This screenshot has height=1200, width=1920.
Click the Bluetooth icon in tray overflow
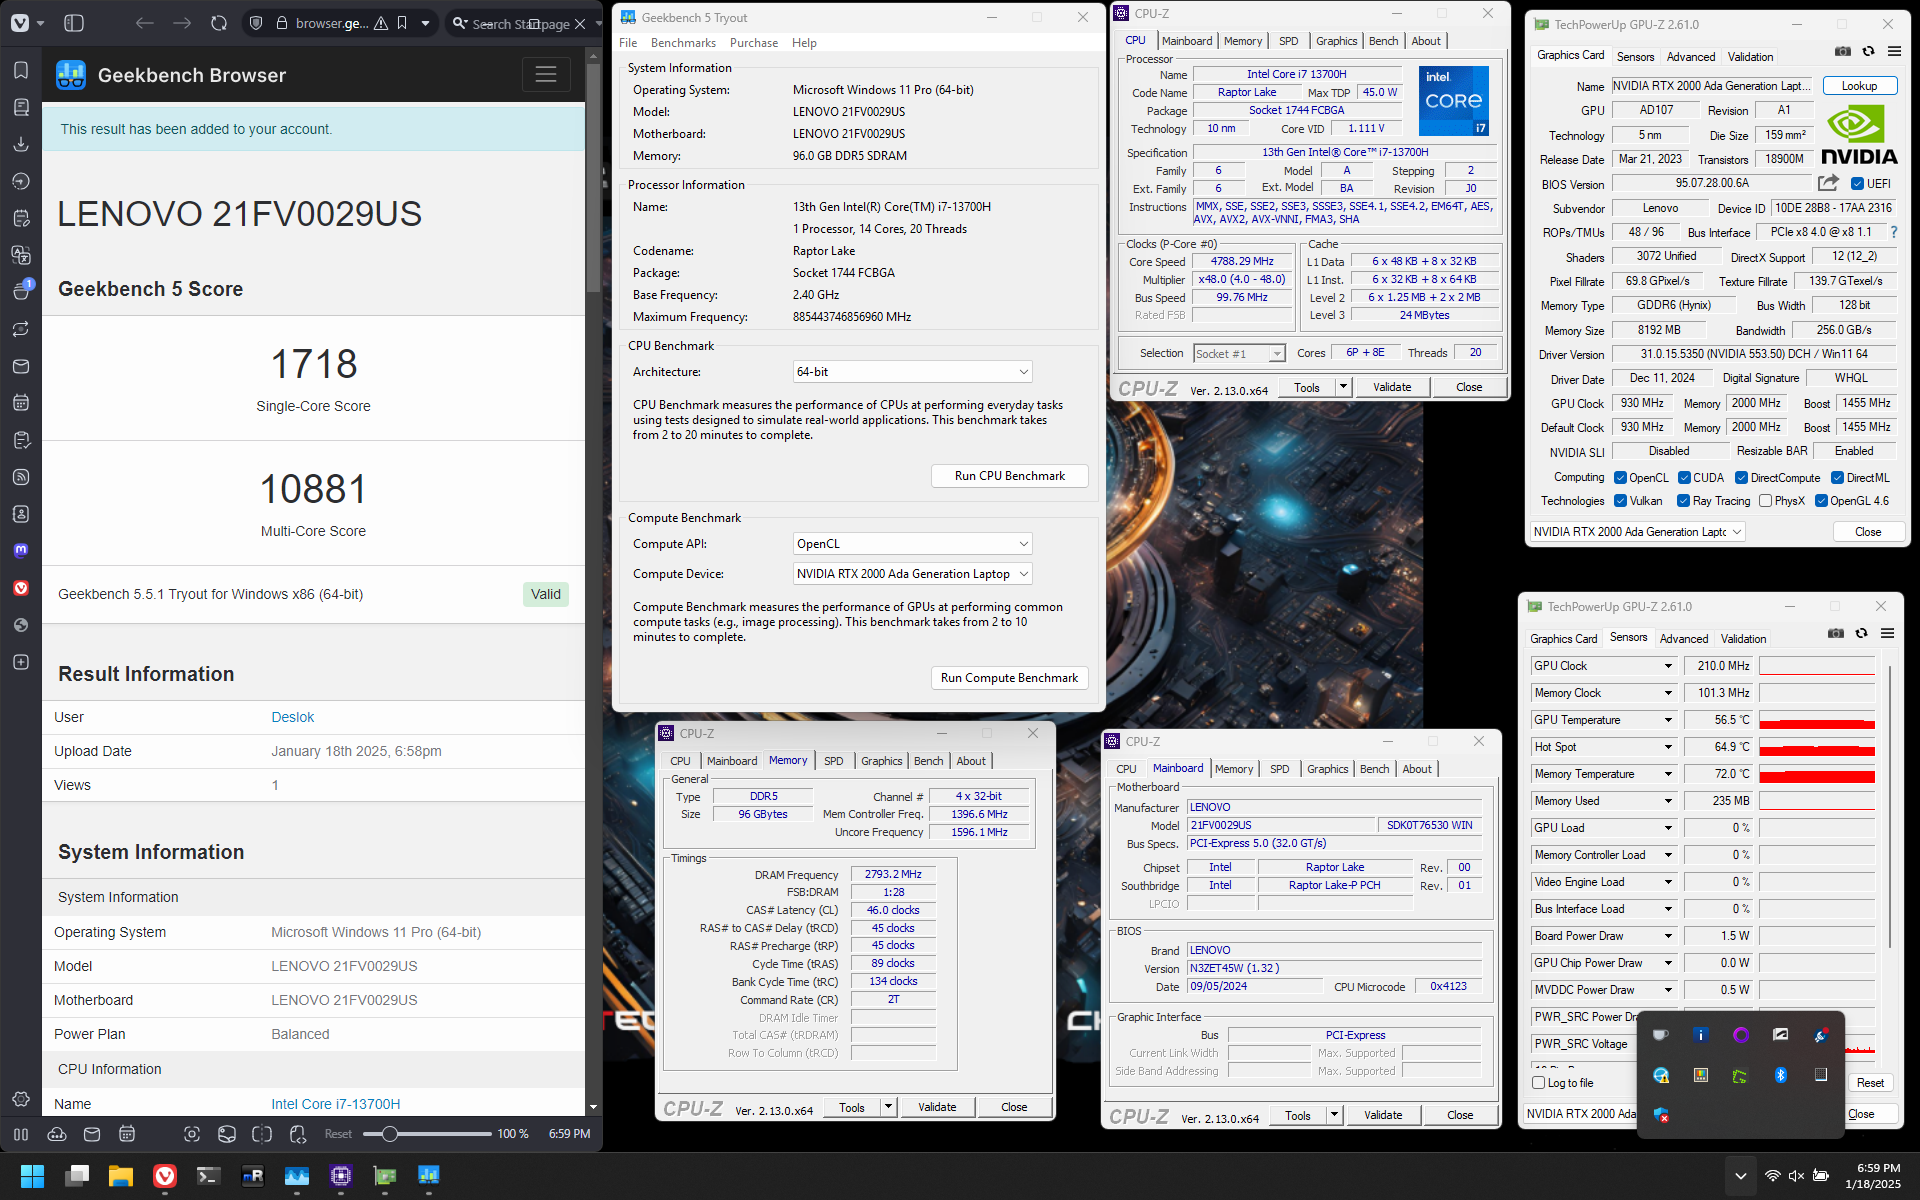point(1780,1075)
